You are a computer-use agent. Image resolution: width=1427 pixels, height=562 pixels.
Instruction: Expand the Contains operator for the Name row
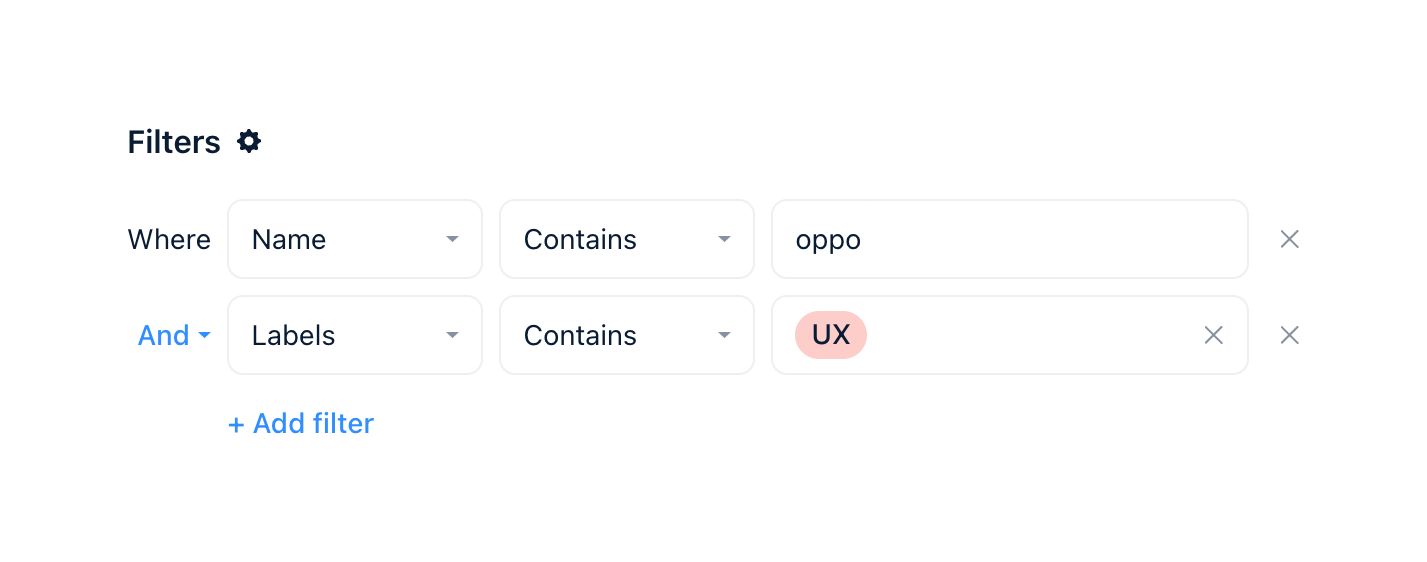[x=626, y=239]
